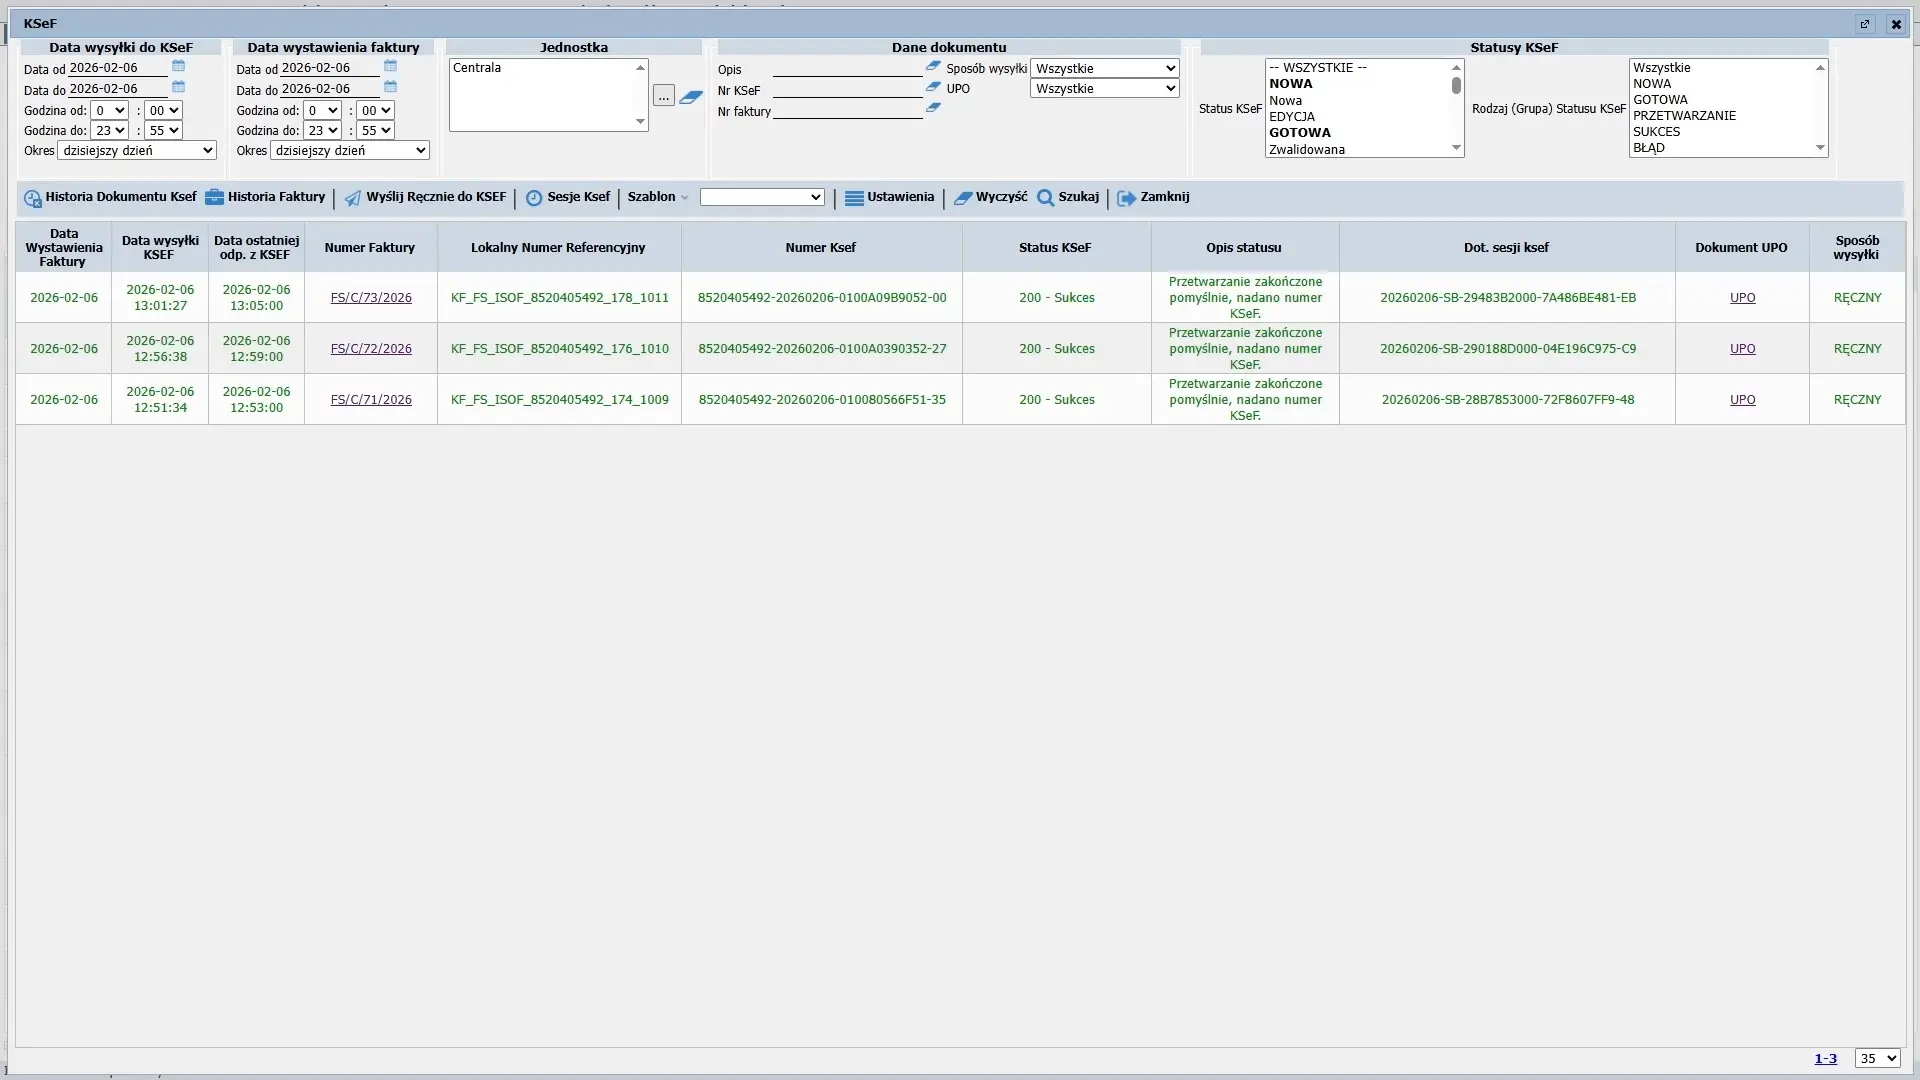Image resolution: width=1920 pixels, height=1080 pixels.
Task: Click Wyślij Ręcznie do KSEF paper plane icon
Action: (x=353, y=198)
